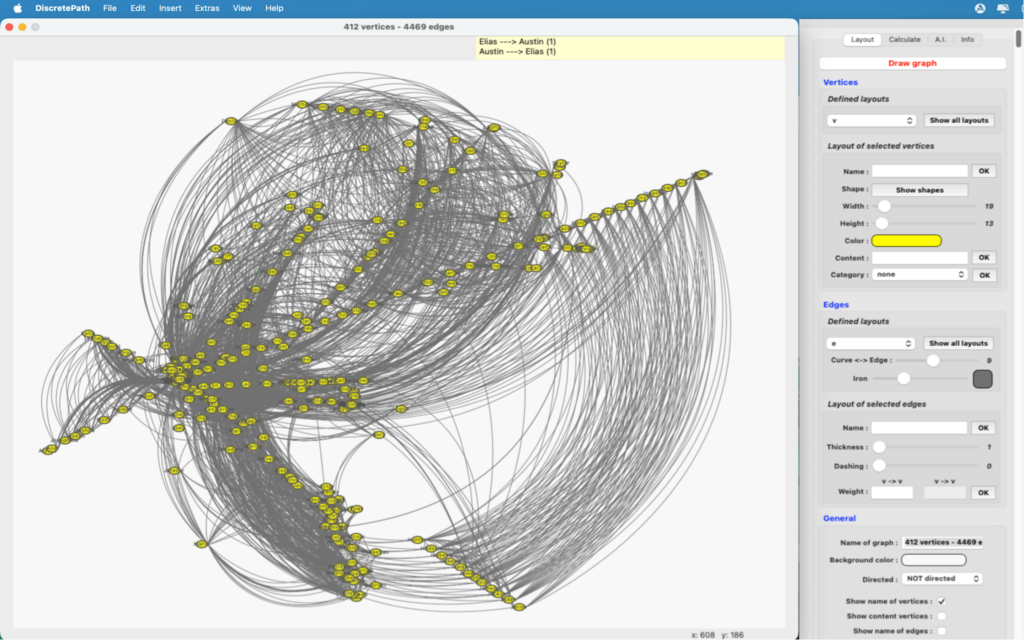The width and height of the screenshot is (1024, 640).
Task: Switch to the A.I. tab
Action: coord(939,40)
